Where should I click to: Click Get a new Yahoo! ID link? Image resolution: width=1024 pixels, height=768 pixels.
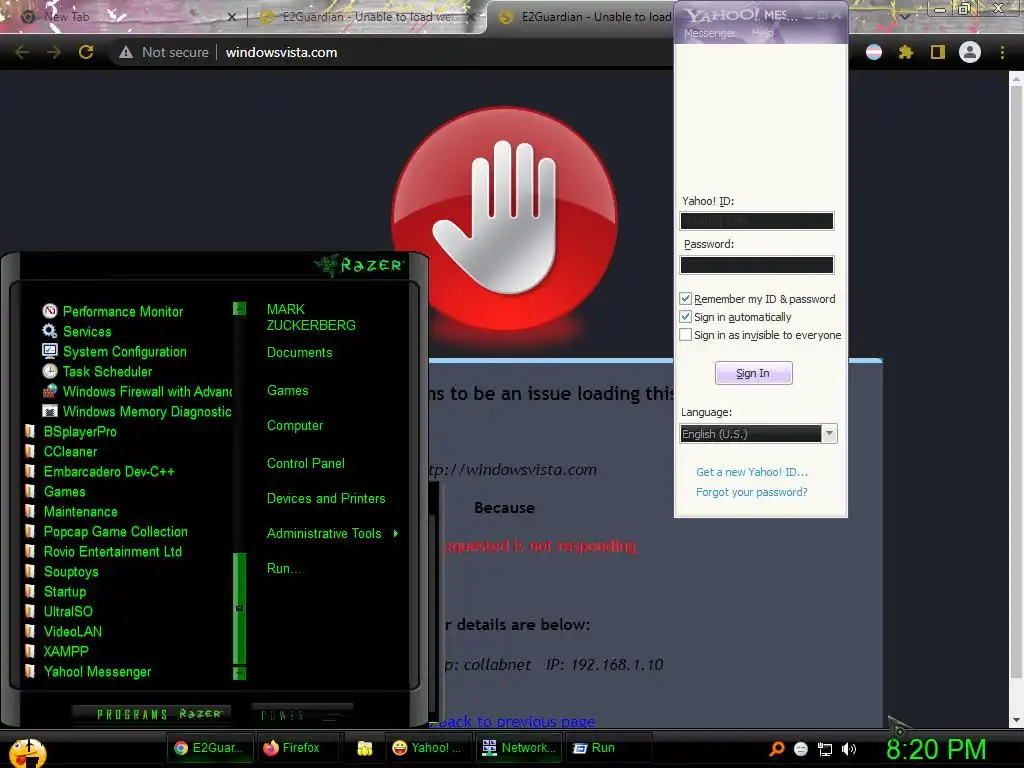[x=752, y=472]
